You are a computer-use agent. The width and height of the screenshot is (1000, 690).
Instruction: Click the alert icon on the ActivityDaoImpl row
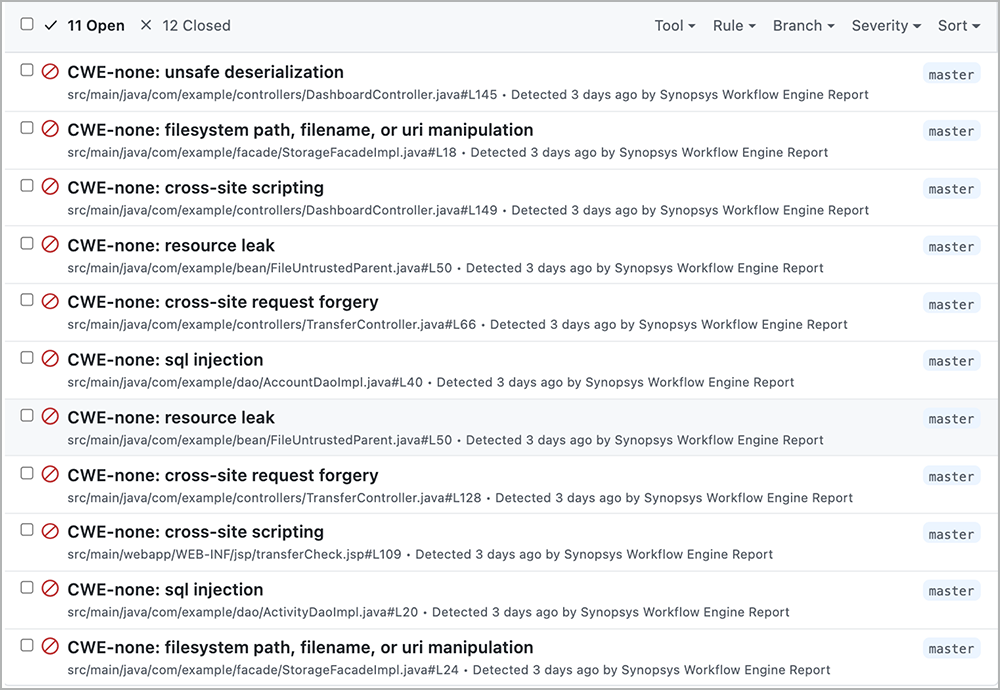[x=50, y=589]
